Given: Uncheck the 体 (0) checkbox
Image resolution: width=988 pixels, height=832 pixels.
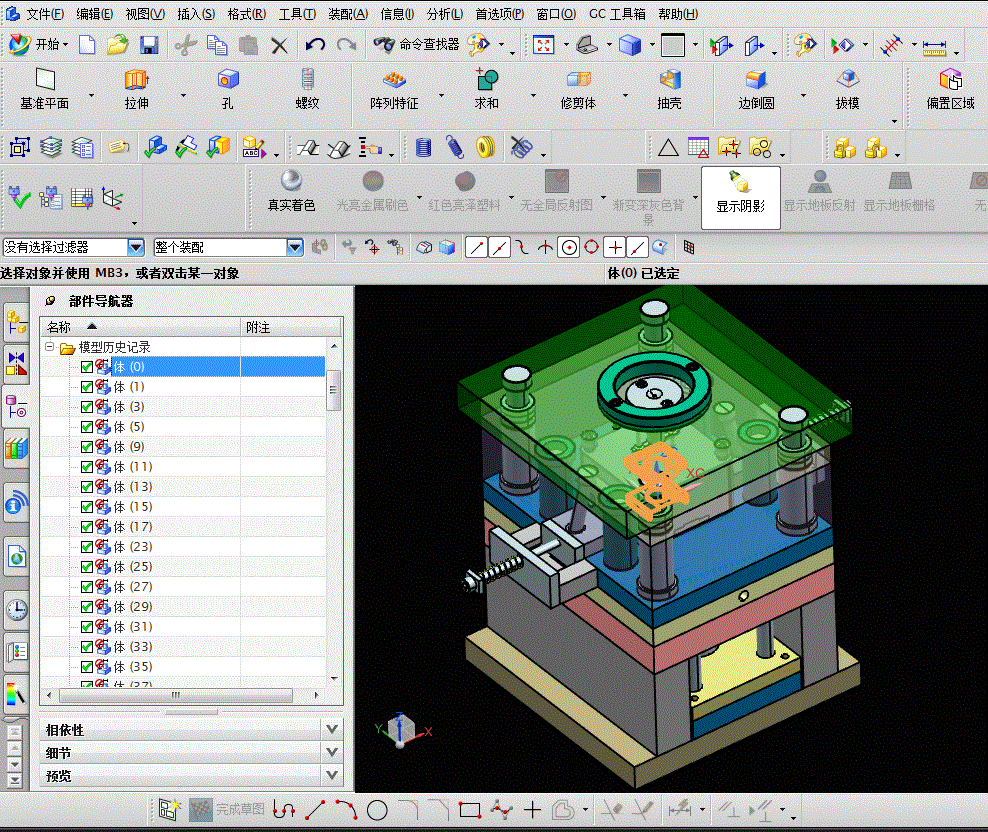Looking at the screenshot, I should click(x=87, y=367).
